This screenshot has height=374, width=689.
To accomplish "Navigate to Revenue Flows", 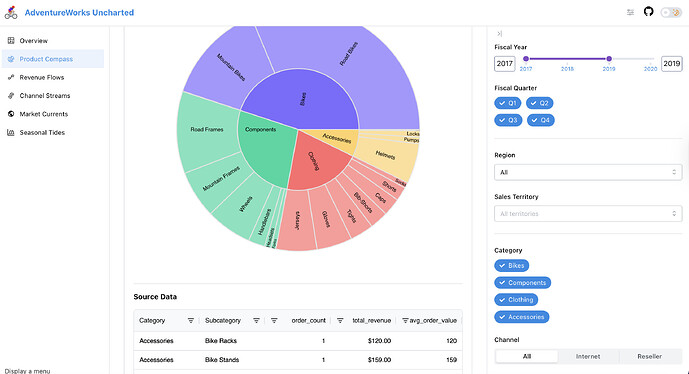I will click(x=53, y=77).
